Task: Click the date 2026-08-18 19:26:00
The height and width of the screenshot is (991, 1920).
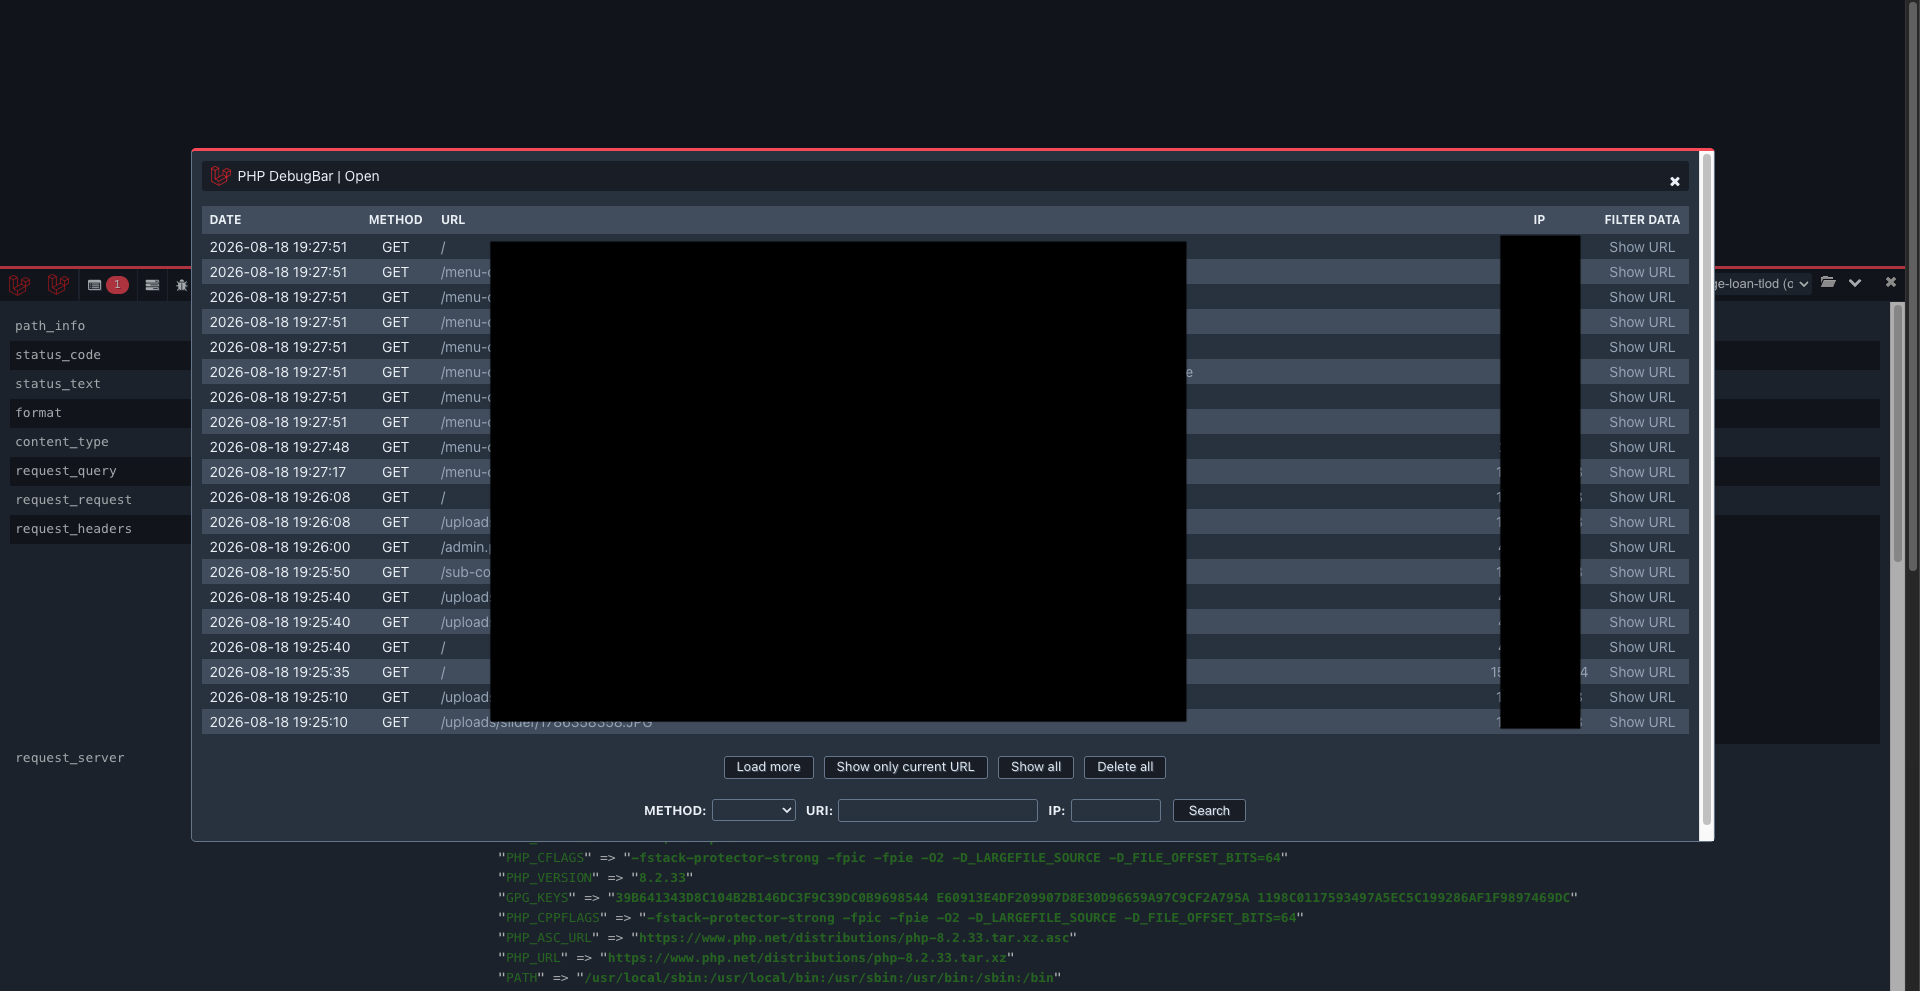Action: [x=280, y=547]
